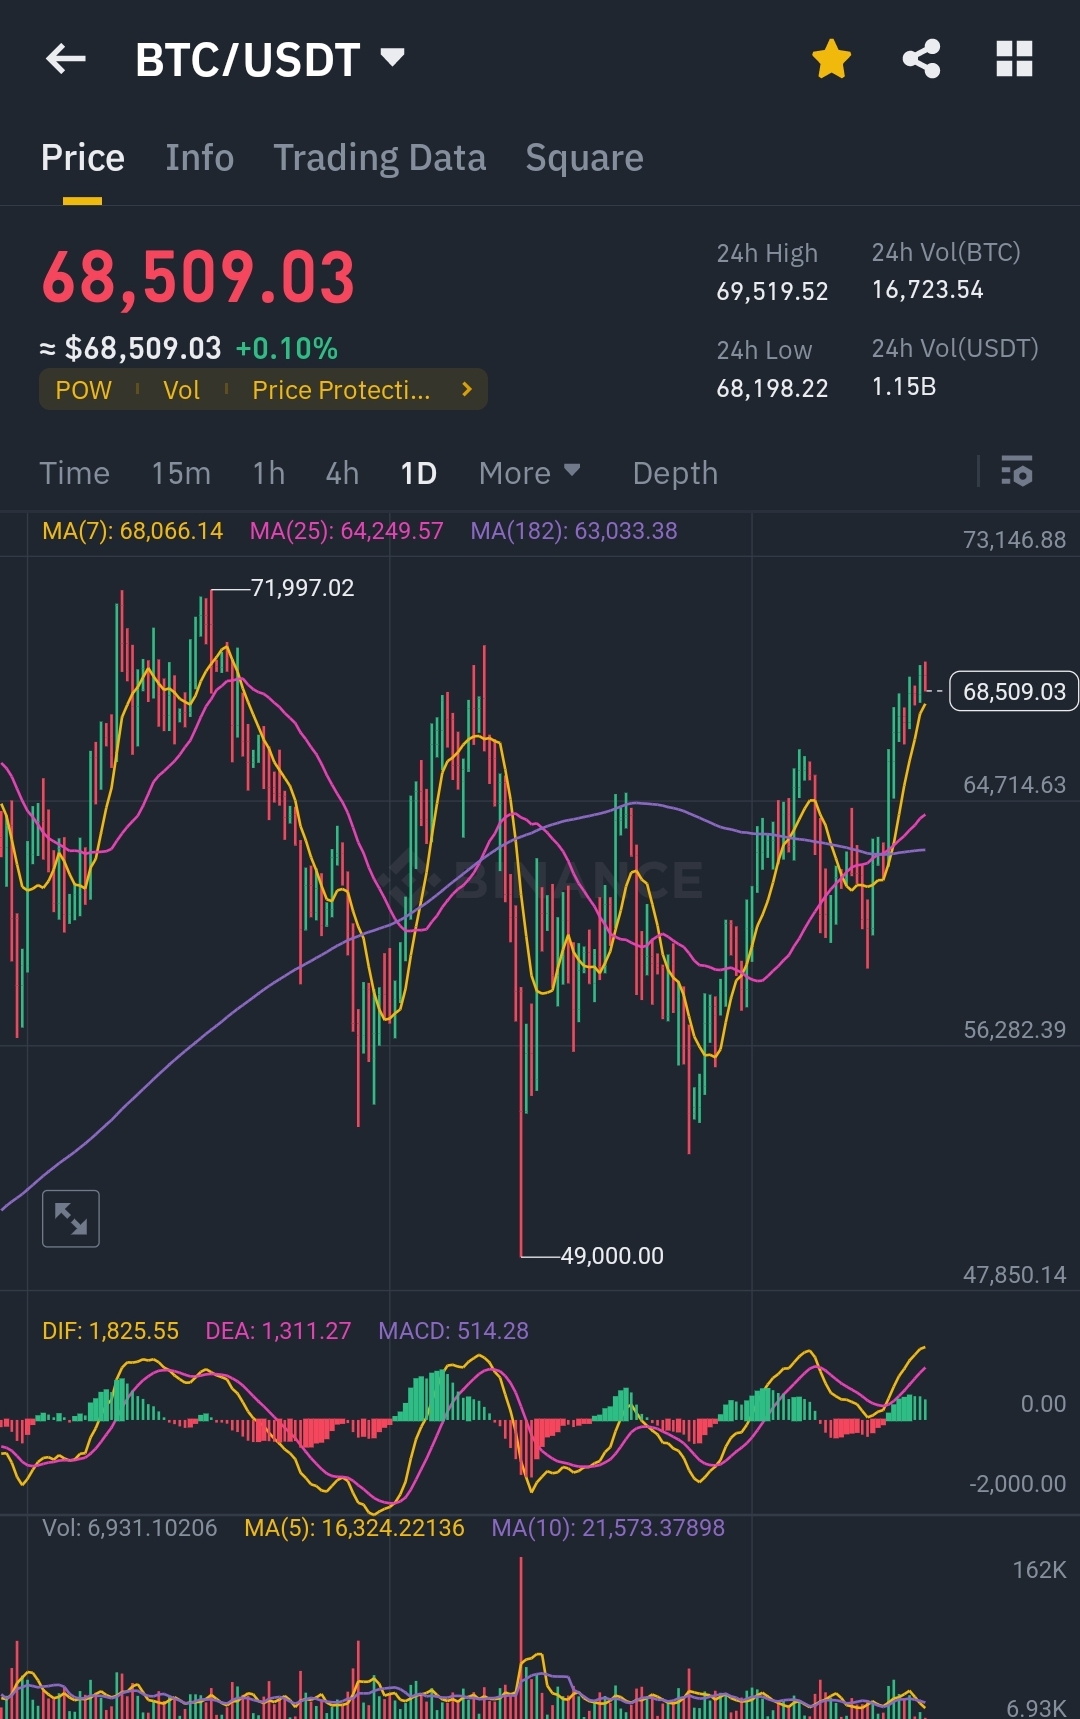Tap the back arrow icon

[66, 59]
